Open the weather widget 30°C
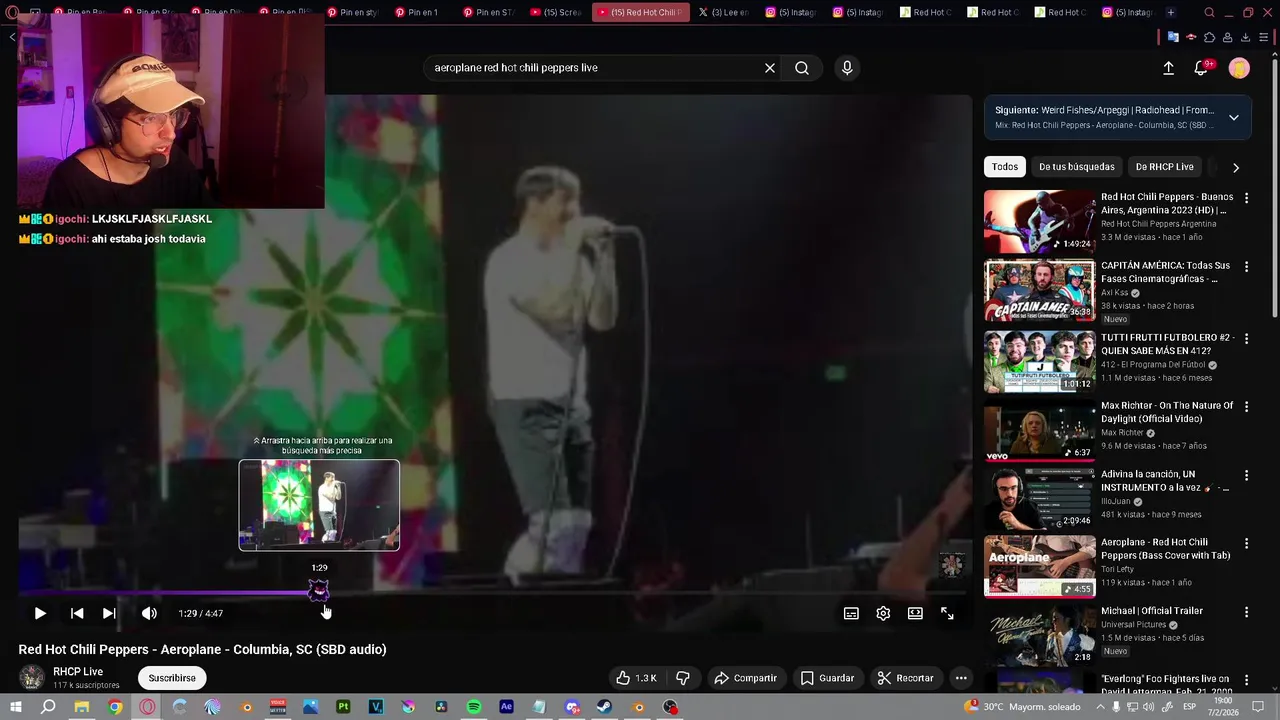Viewport: 1280px width, 720px height. tap(1024, 707)
